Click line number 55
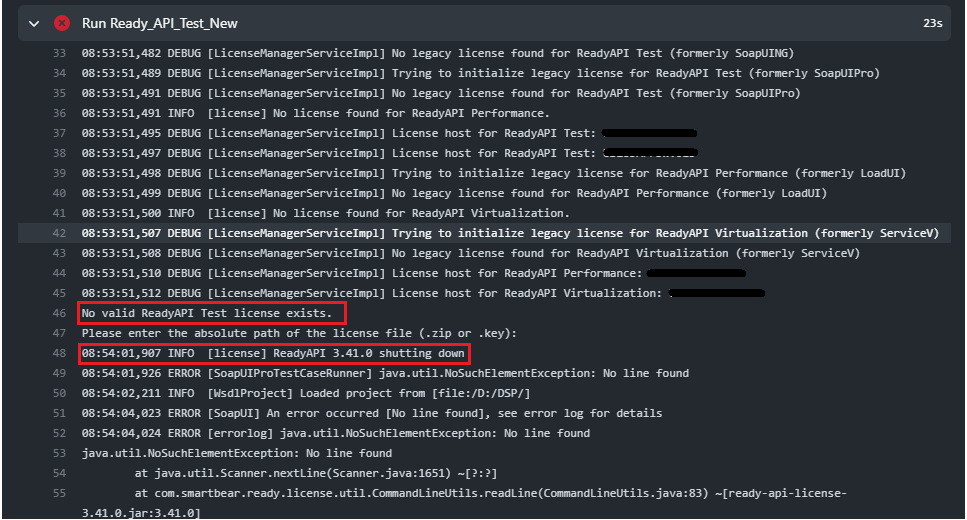This screenshot has height=520, width=967. click(58, 493)
